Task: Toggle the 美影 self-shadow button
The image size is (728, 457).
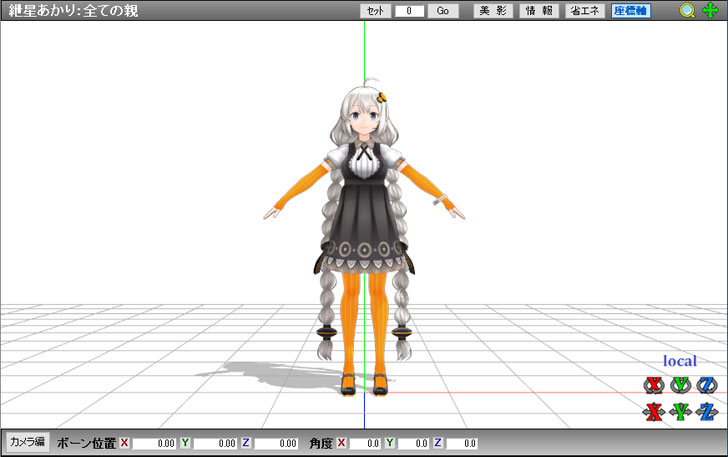Action: point(493,11)
